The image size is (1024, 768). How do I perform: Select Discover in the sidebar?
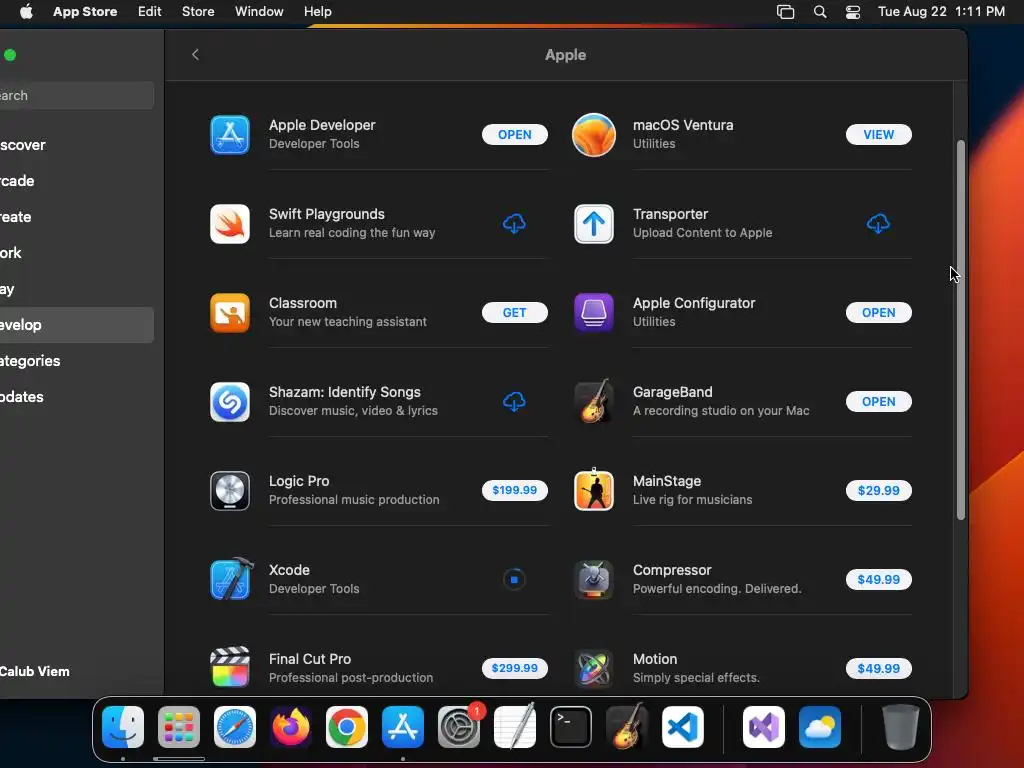(x=77, y=145)
